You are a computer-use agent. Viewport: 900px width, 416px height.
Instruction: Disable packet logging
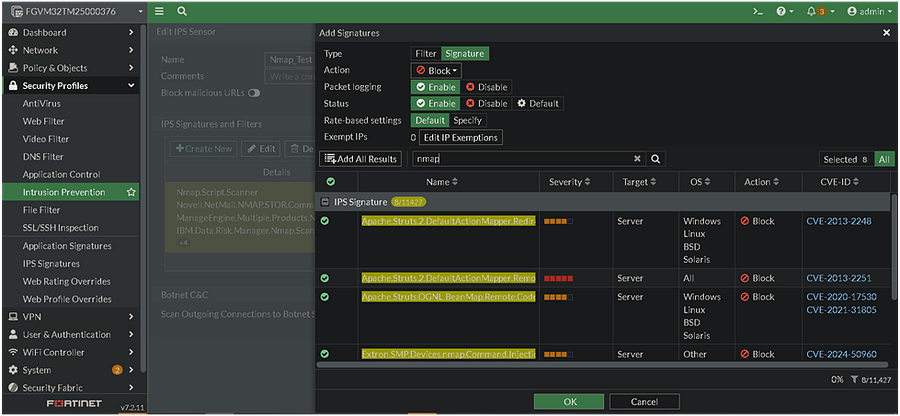click(x=487, y=87)
